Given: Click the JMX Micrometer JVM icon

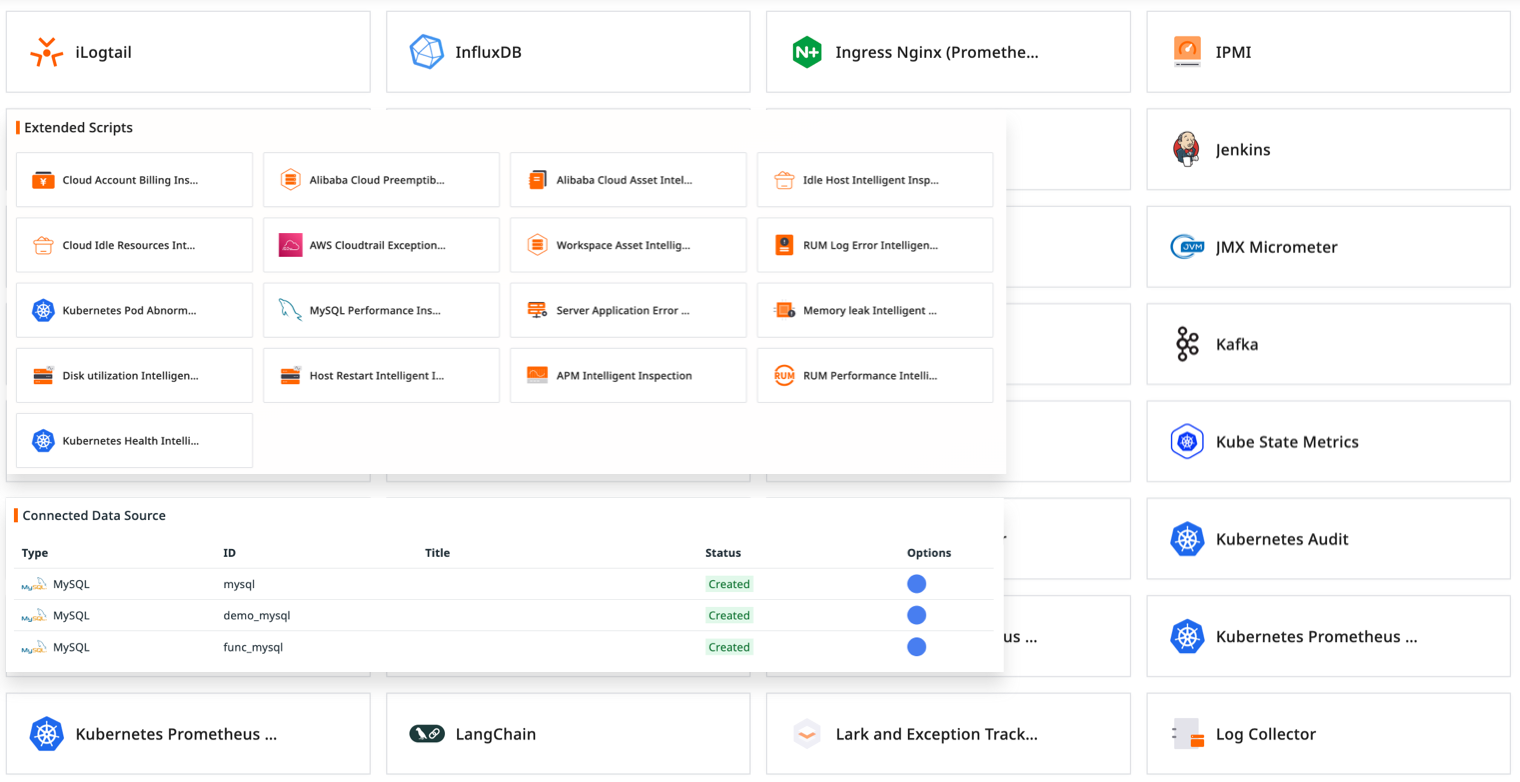Looking at the screenshot, I should pyautogui.click(x=1187, y=247).
